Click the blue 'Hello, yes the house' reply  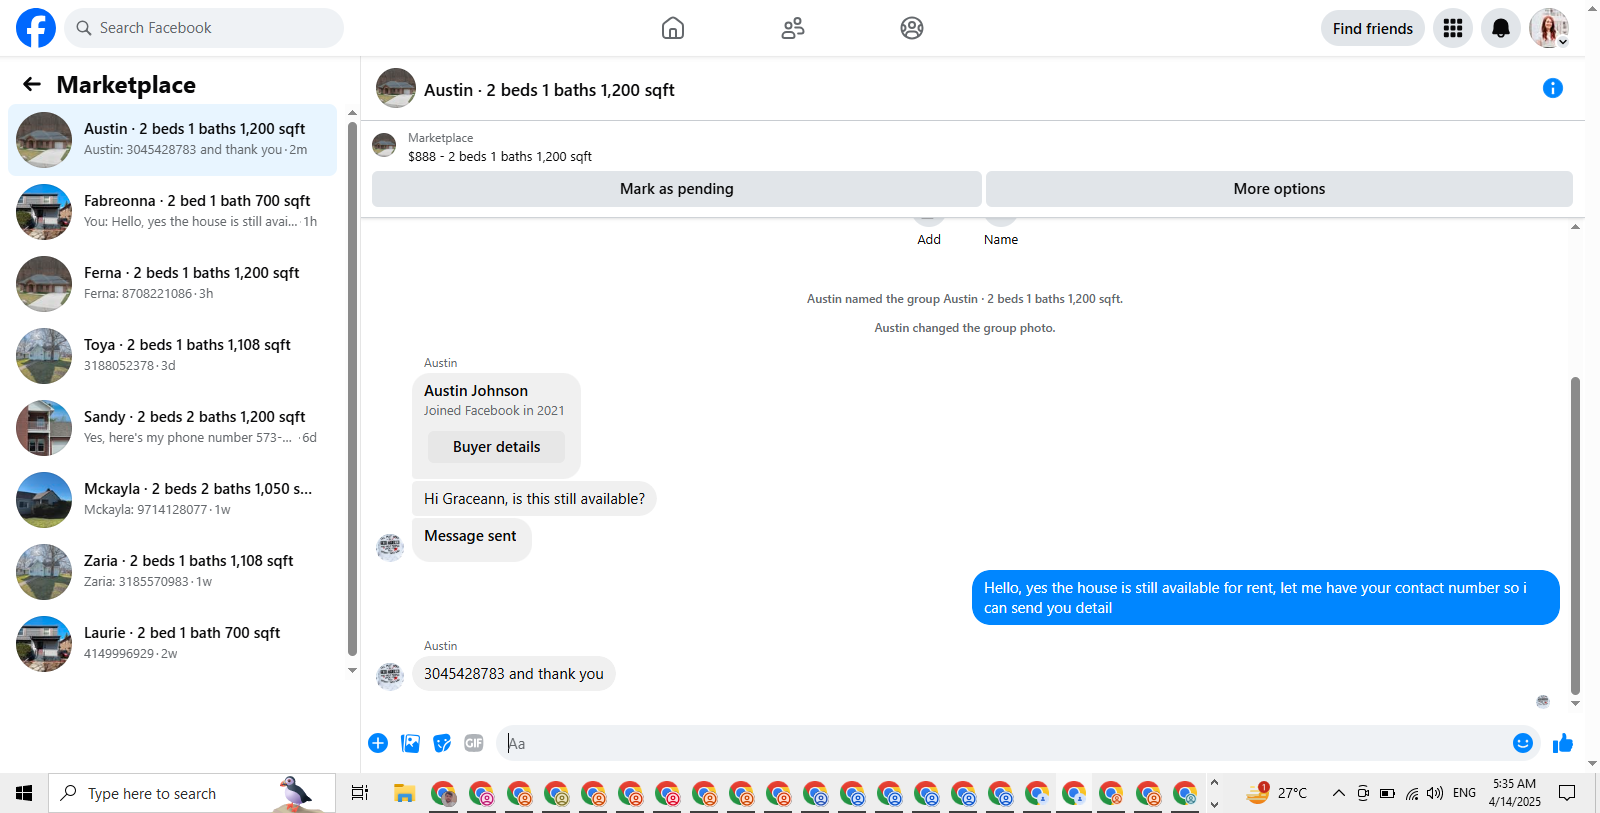(1265, 598)
